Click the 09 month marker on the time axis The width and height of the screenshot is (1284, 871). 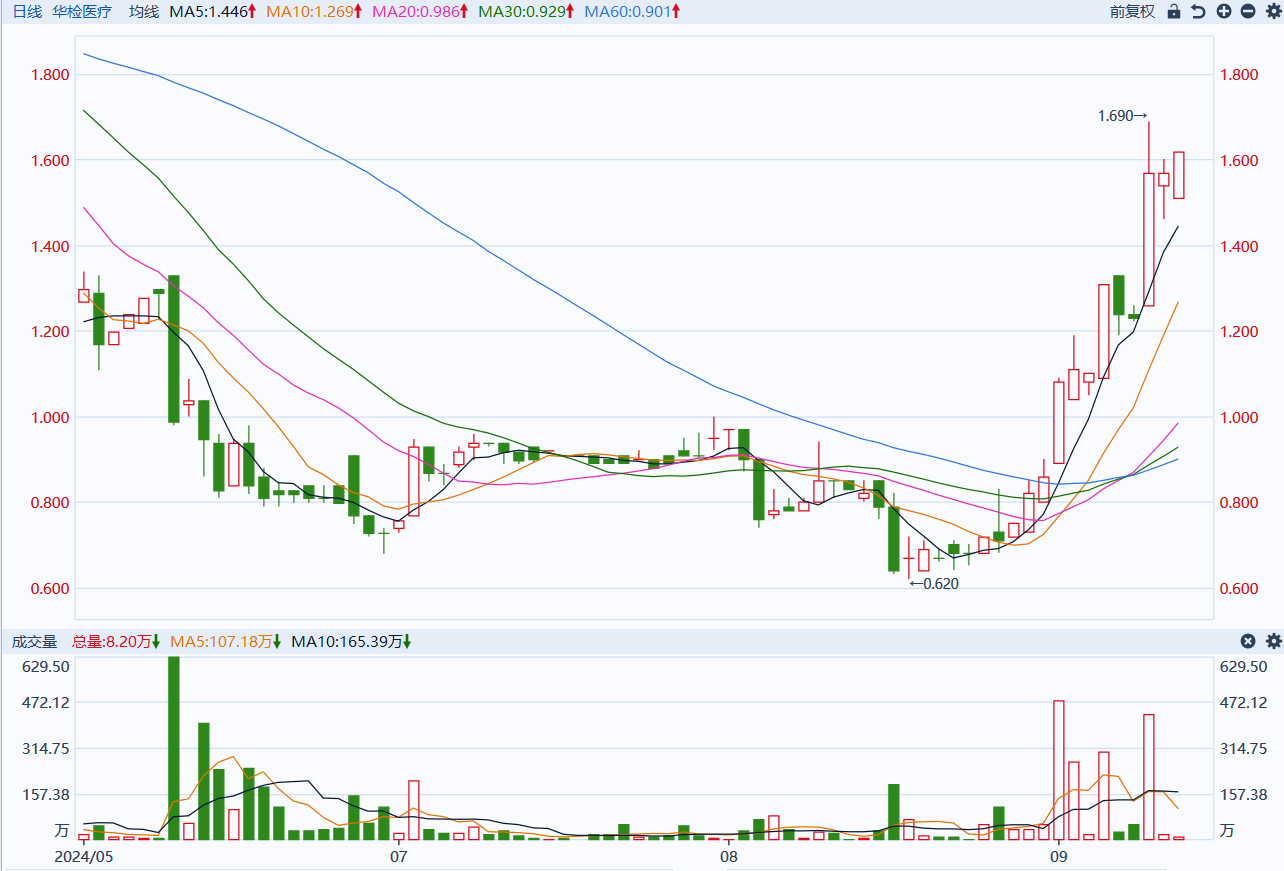(1059, 857)
